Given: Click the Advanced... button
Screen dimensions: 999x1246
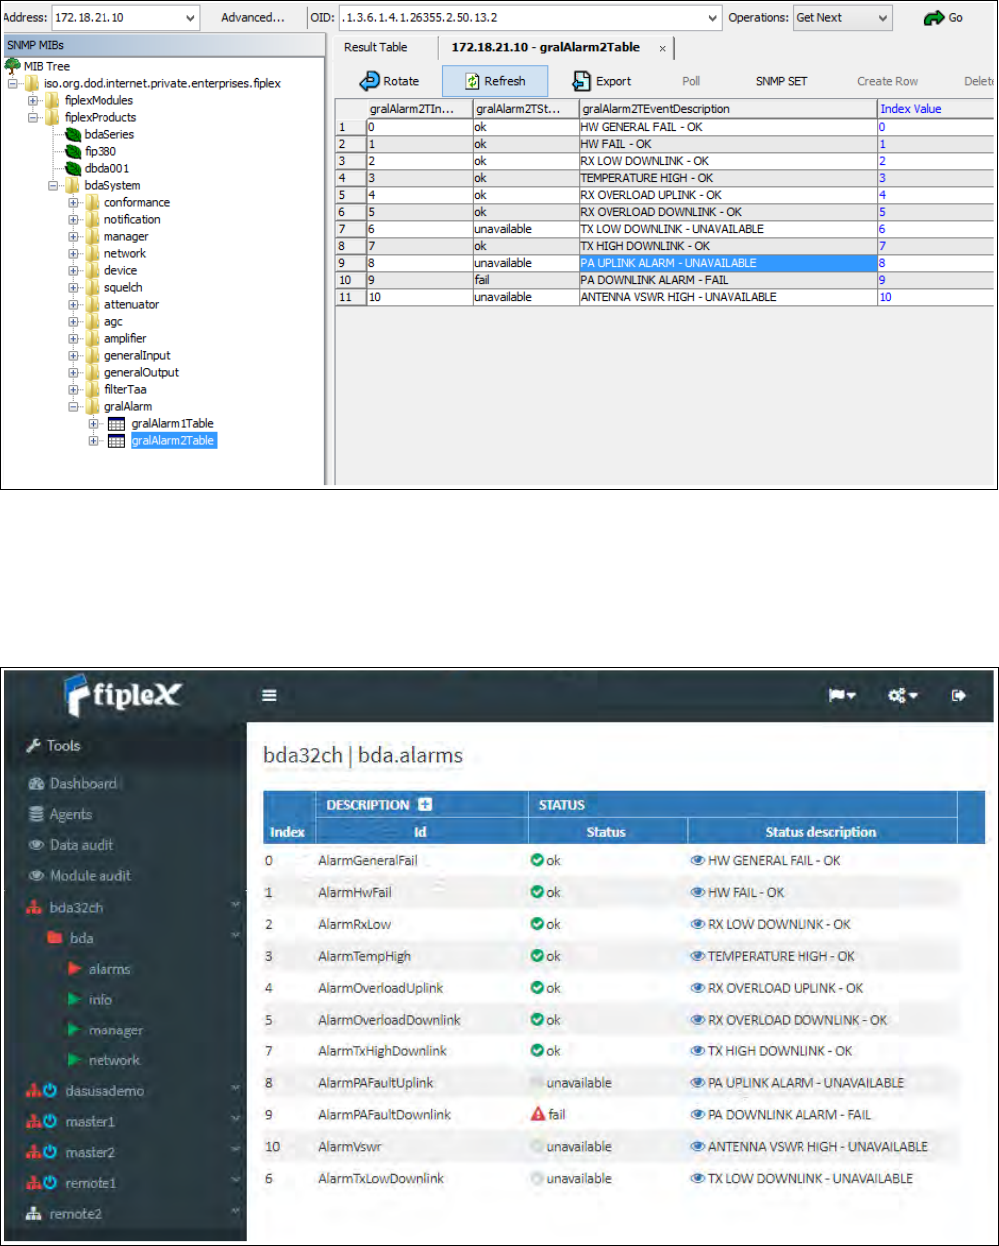Looking at the screenshot, I should (x=253, y=18).
